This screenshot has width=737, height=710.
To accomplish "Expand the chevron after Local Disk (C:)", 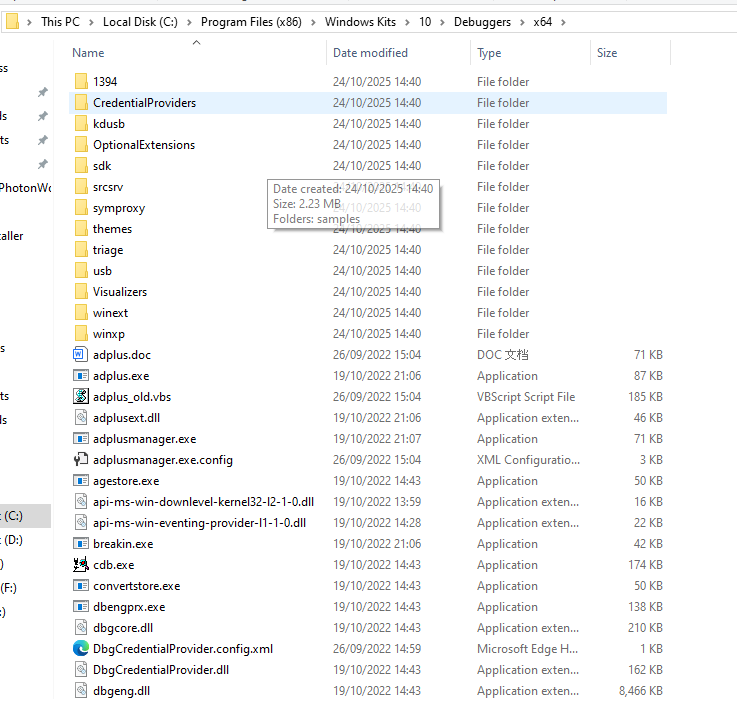I will (x=189, y=22).
